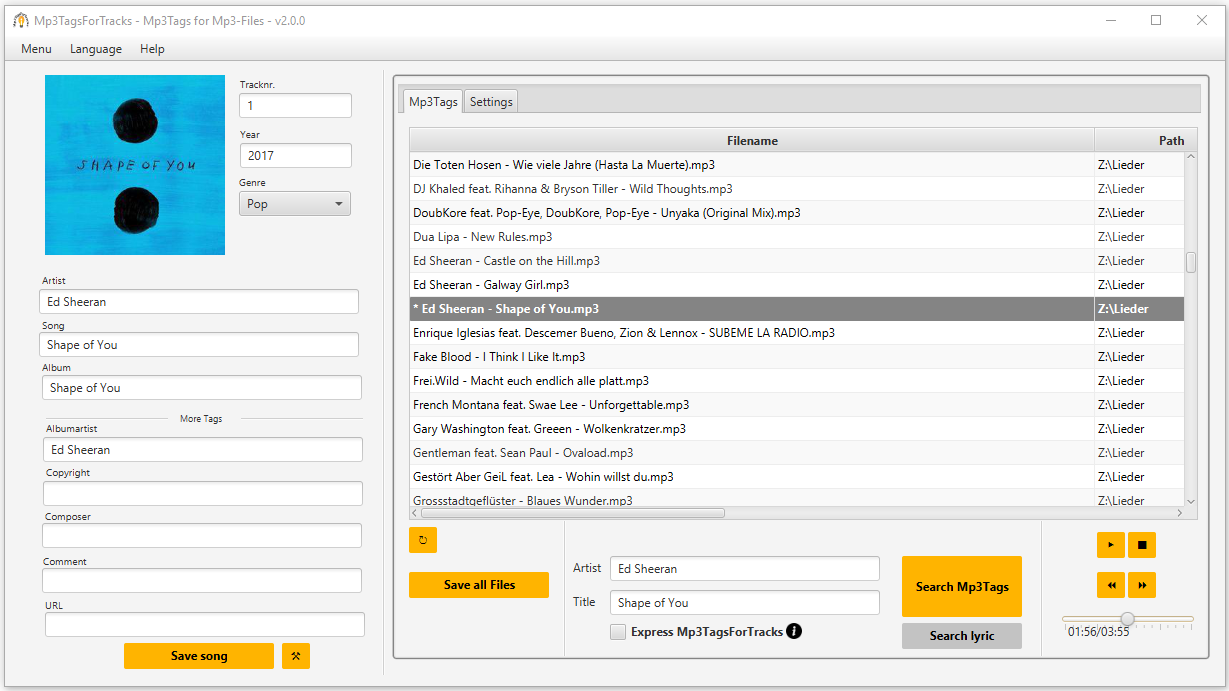Click the Mp3TagsForTracks app icon in title bar
This screenshot has height=691, width=1229.
click(20, 20)
